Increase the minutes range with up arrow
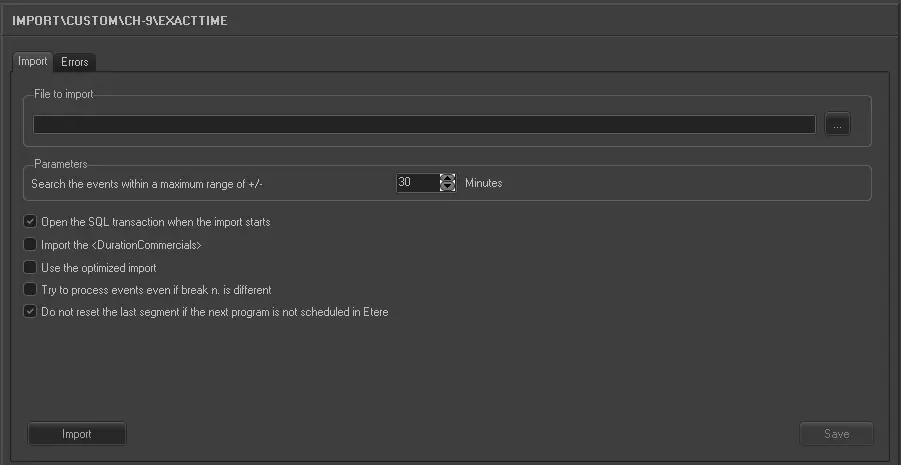Screen dimensions: 901x465 click(x=447, y=178)
